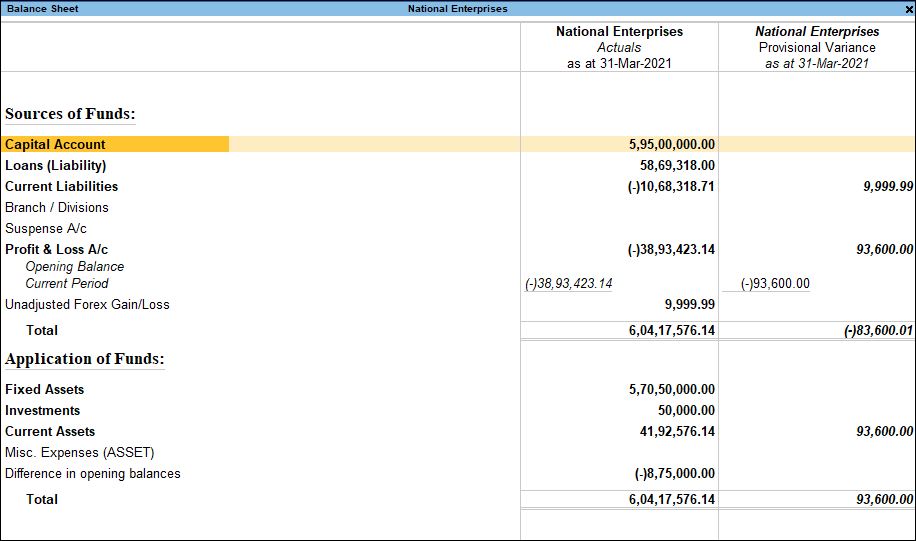
Task: Click Profit & Loss actuals bold (-)38,93,423.14
Action: point(671,249)
